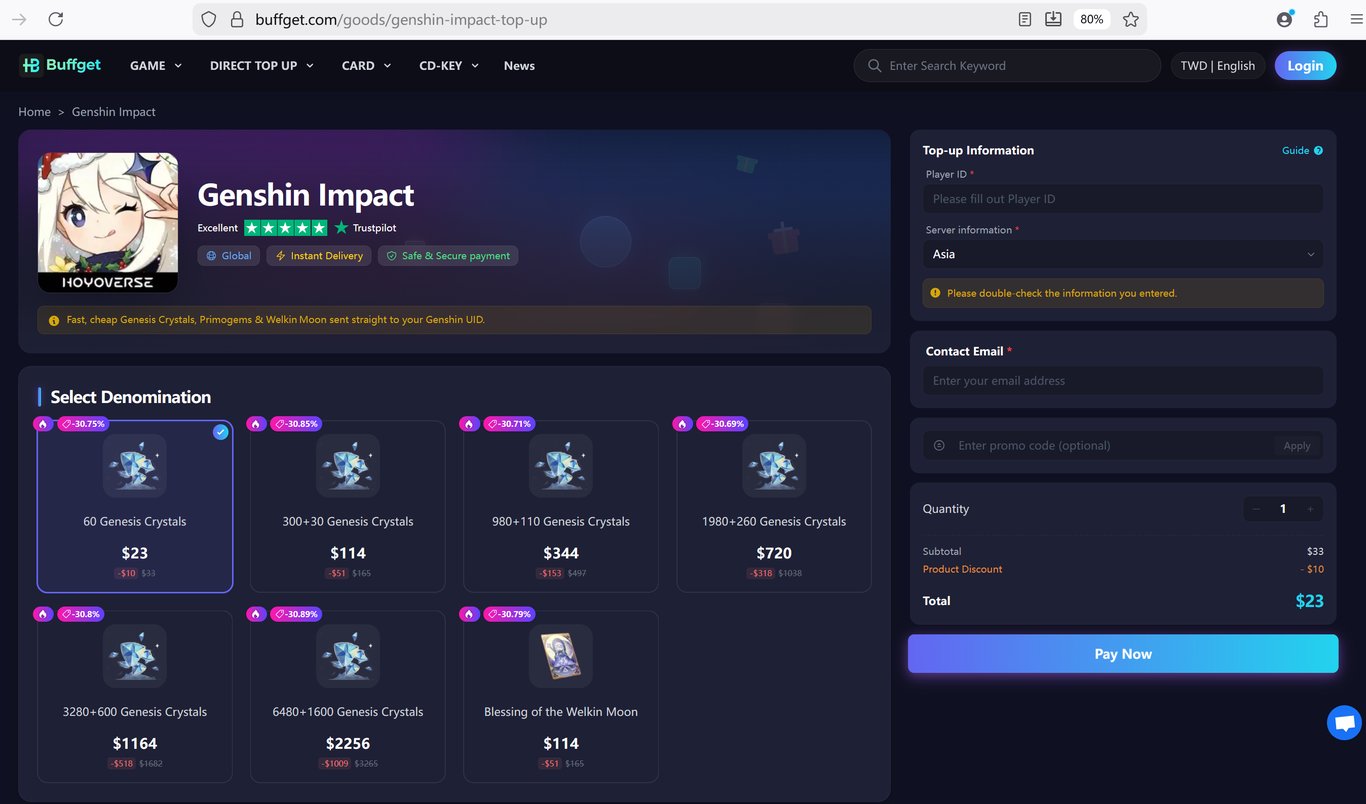Click the browser zoom 80% indicator
Viewport: 1366px width, 804px height.
(x=1091, y=19)
